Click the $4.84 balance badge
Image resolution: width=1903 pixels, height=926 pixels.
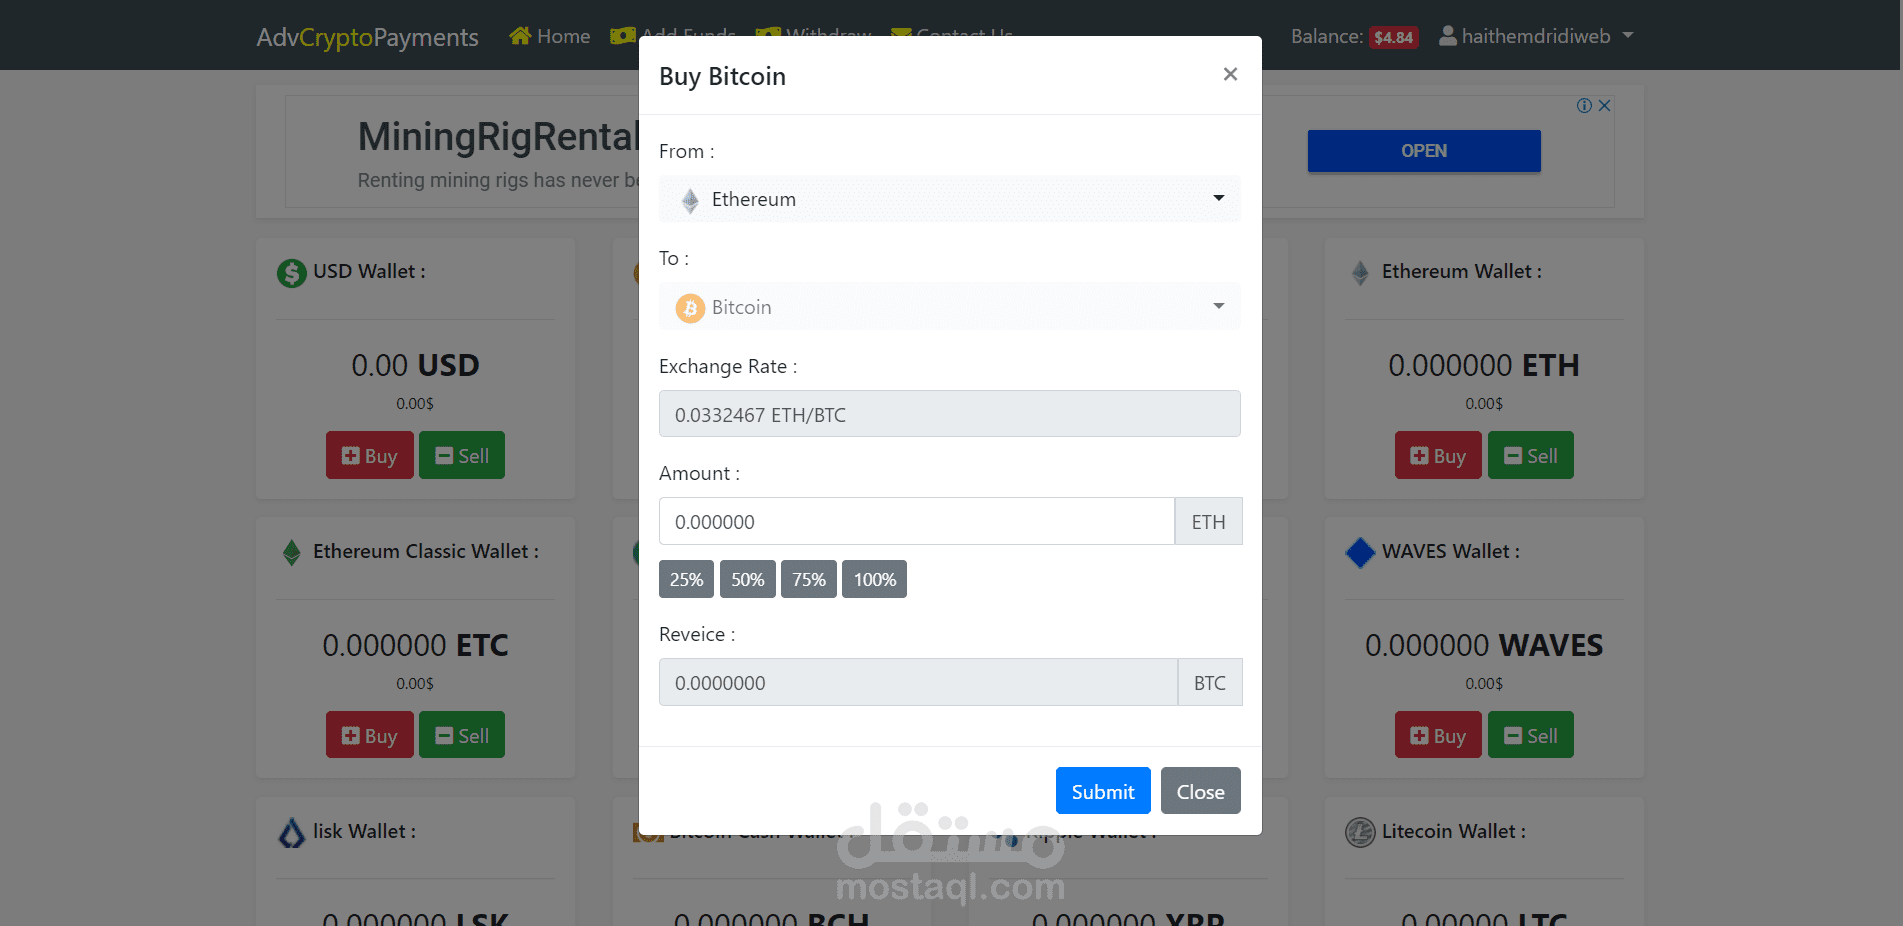1393,38
